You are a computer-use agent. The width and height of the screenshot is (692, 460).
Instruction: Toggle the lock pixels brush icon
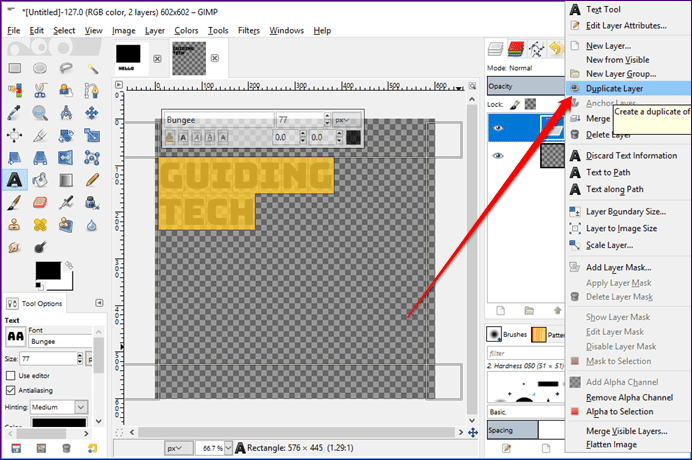(x=515, y=105)
